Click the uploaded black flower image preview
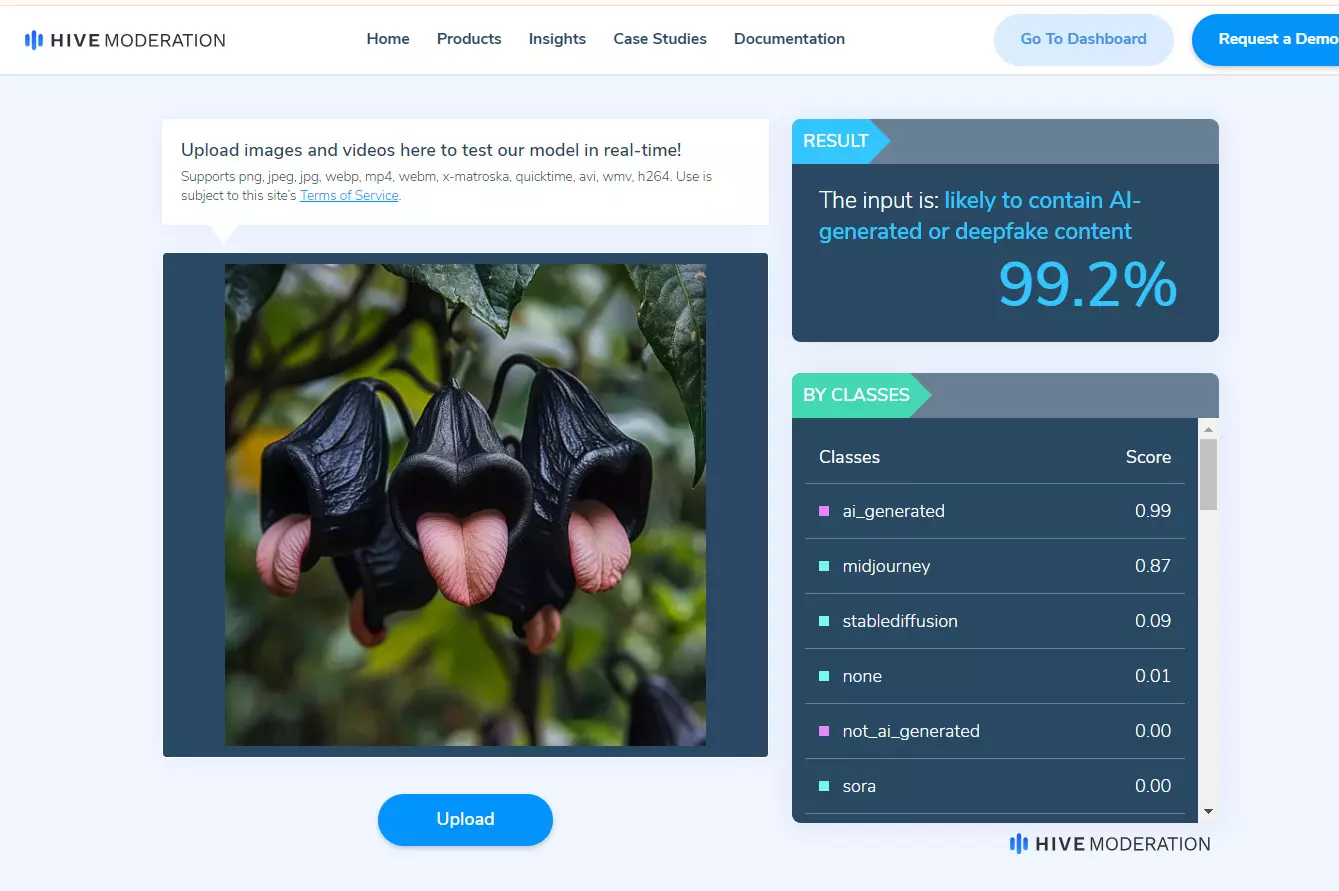Viewport: 1339px width, 891px height. 465,505
